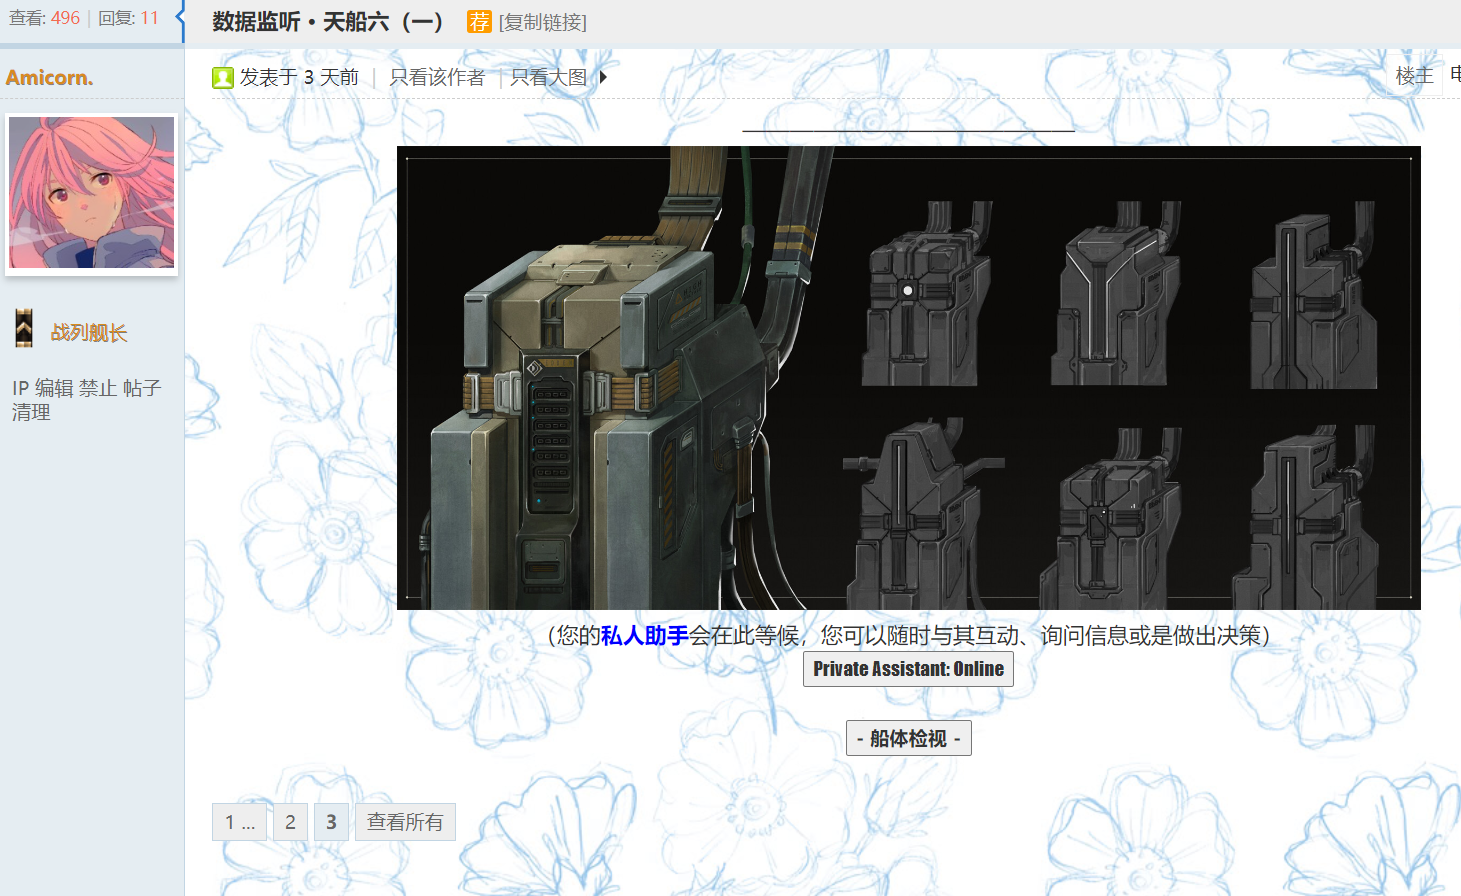1461x896 pixels.
Task: Switch to 只看大图 view
Action: [548, 77]
